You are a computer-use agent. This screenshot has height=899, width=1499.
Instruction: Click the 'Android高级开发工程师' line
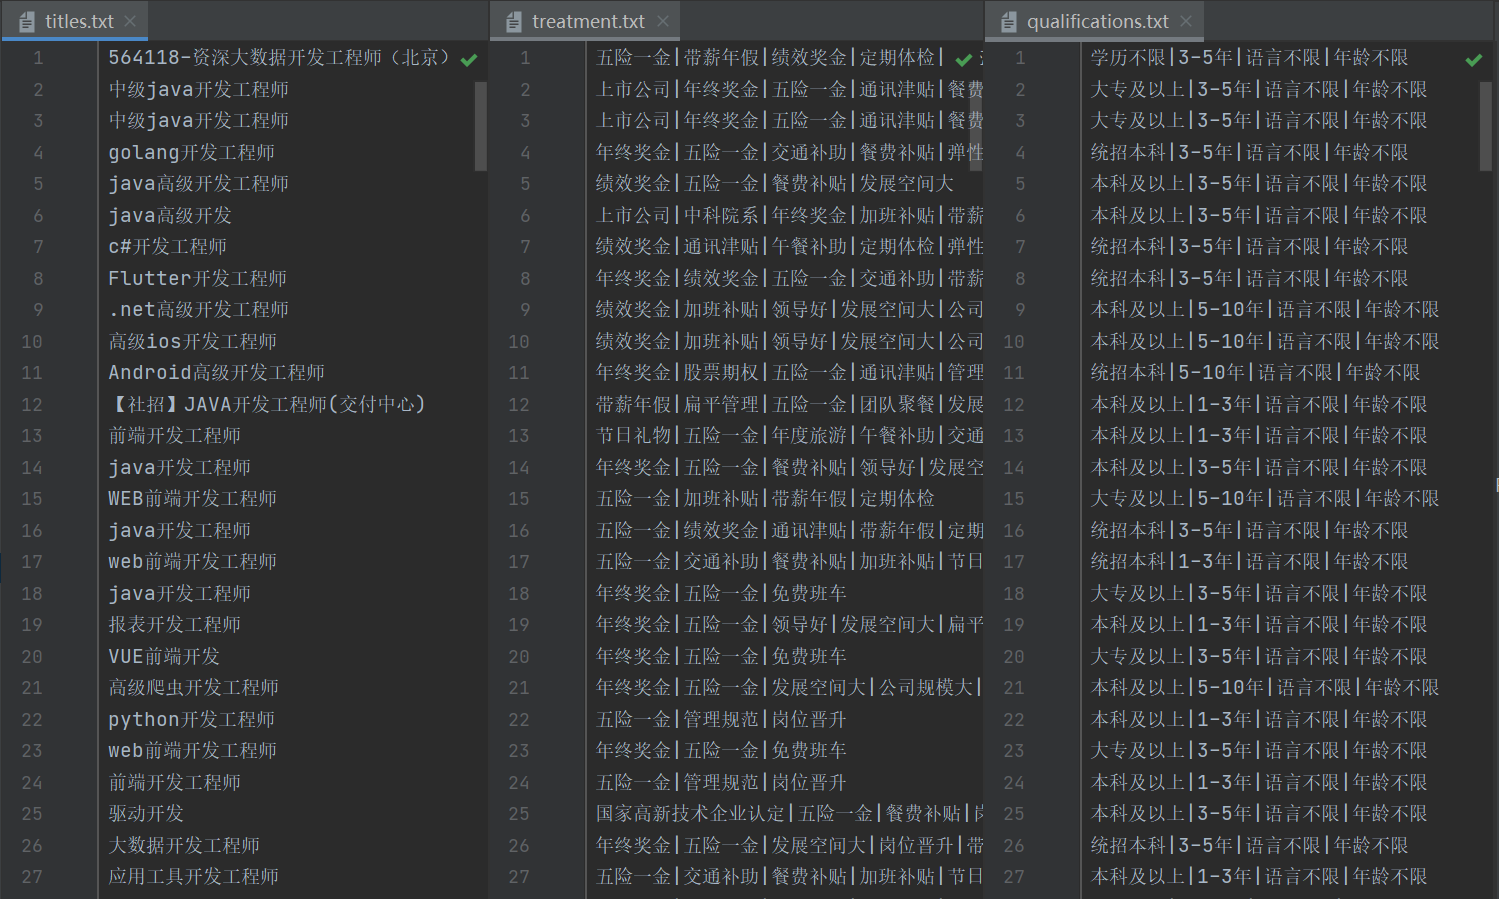click(216, 373)
